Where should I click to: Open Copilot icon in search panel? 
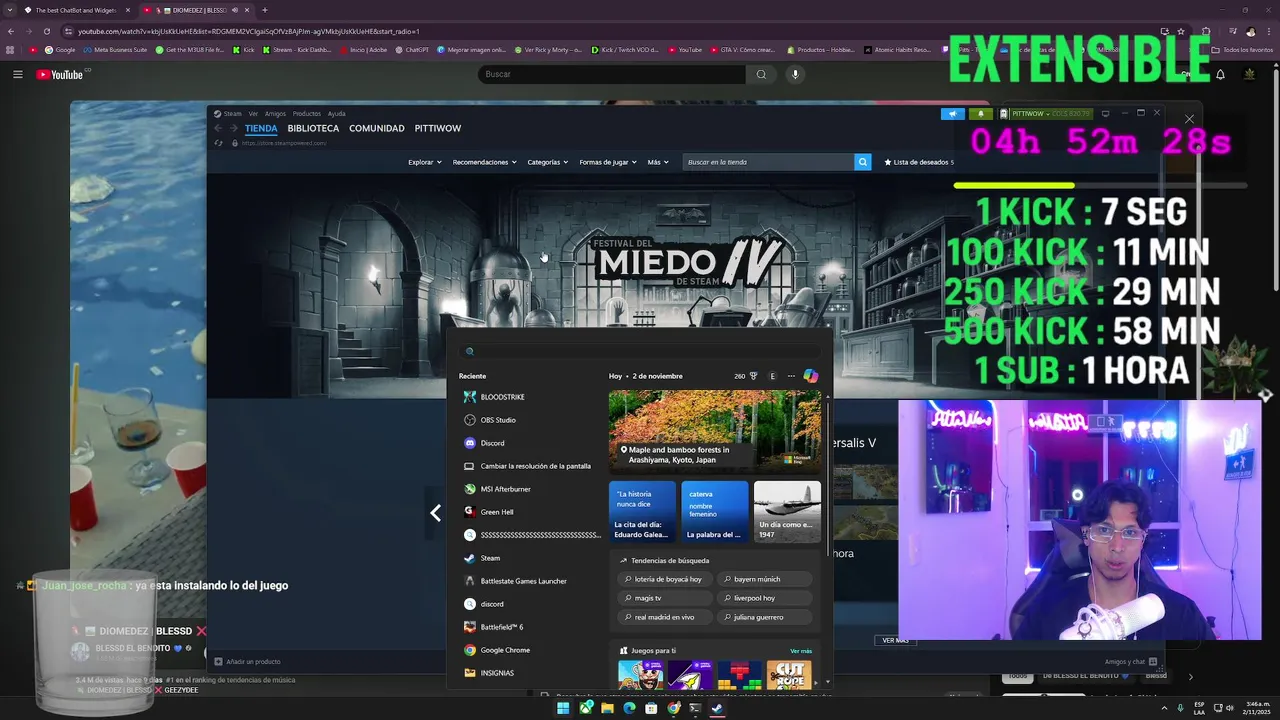(811, 376)
